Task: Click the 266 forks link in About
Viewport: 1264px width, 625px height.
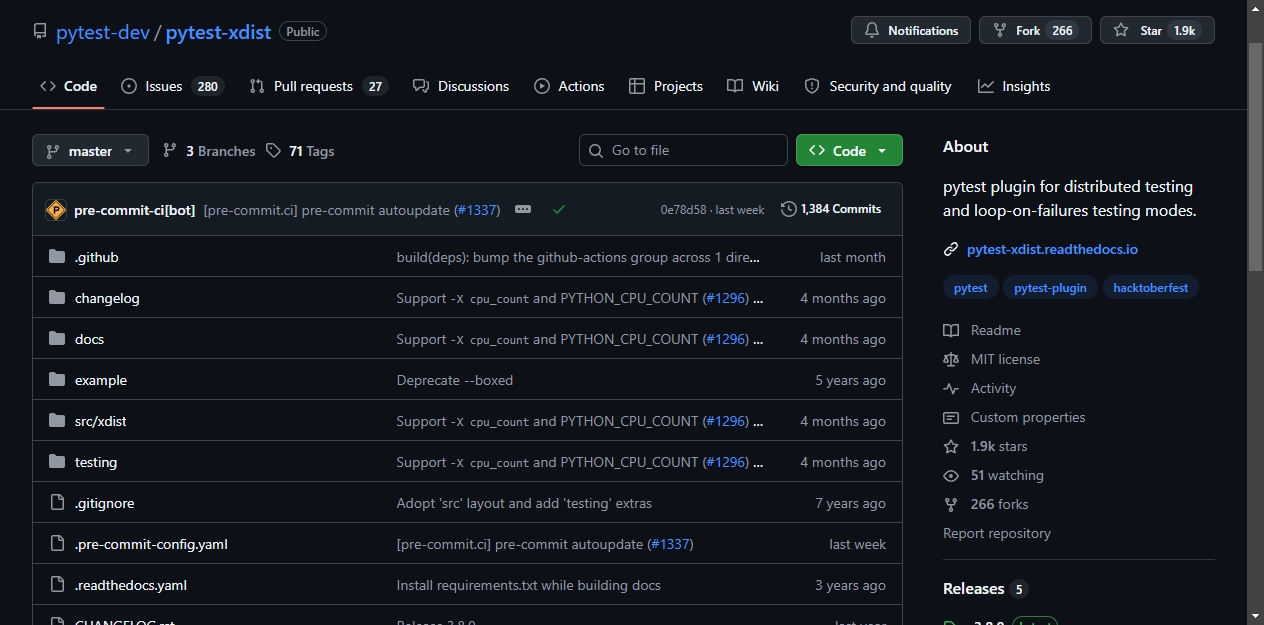Action: (x=999, y=504)
